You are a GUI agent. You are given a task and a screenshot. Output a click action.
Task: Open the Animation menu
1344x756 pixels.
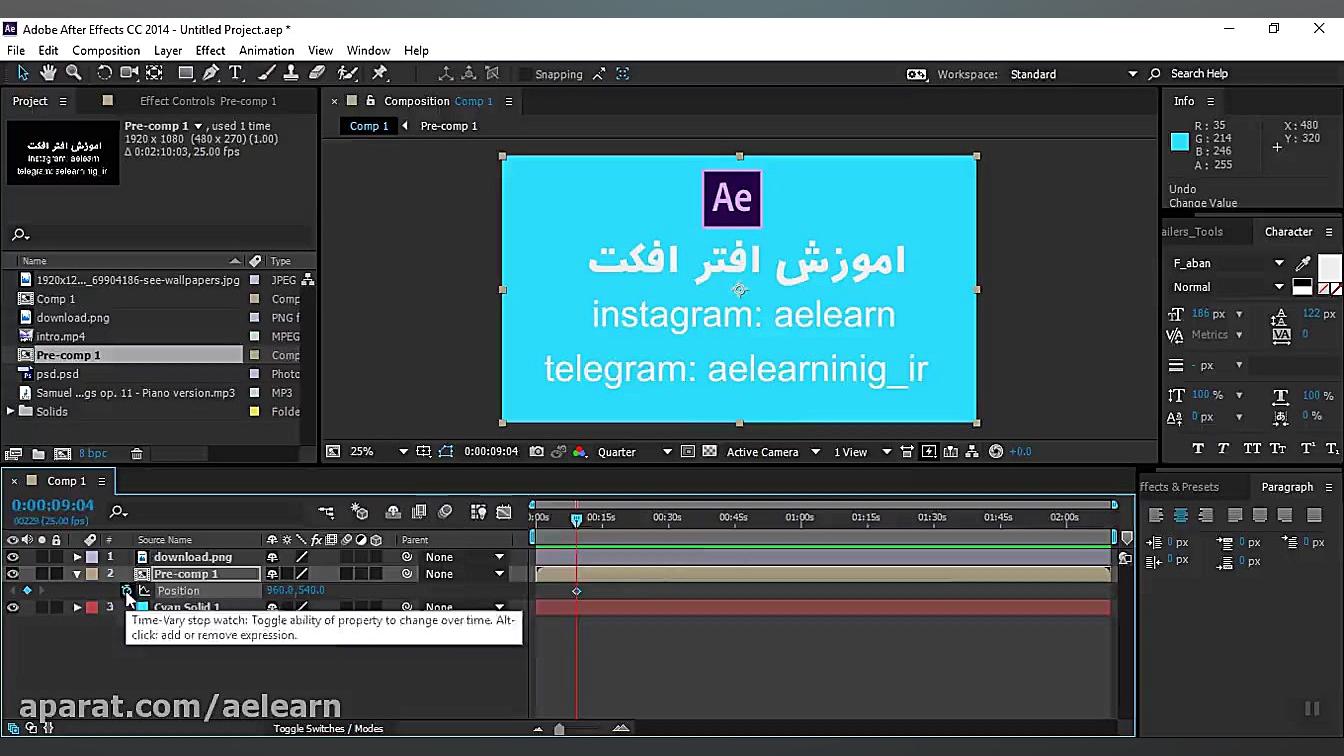(x=266, y=50)
